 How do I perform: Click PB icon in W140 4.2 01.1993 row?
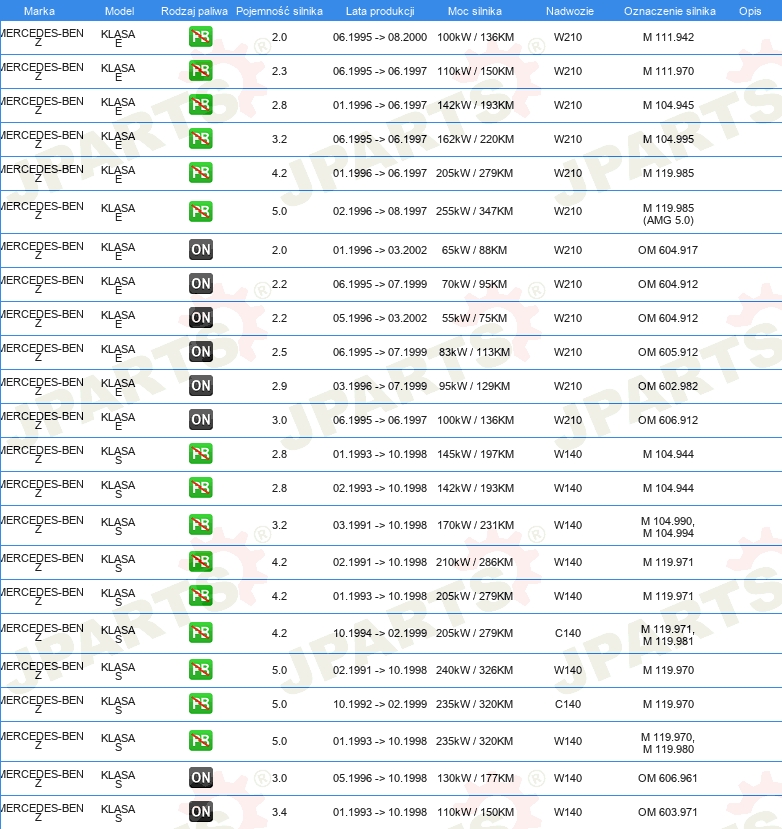click(200, 596)
